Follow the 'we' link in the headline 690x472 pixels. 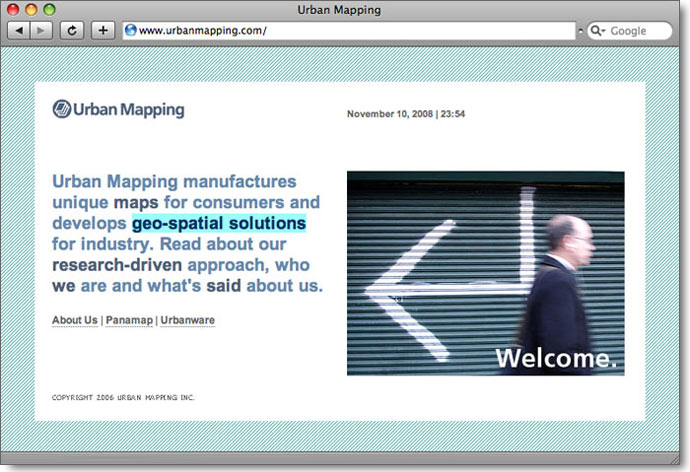(64, 286)
